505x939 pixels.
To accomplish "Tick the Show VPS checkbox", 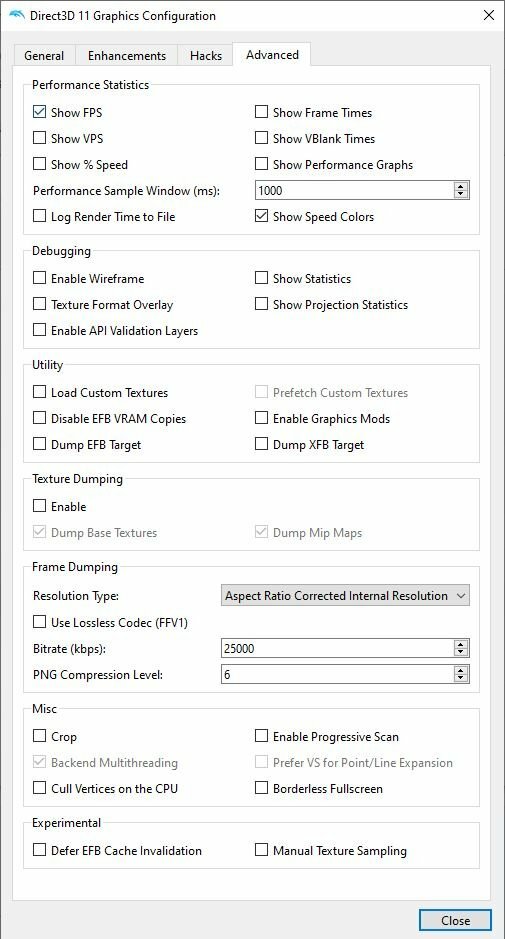I will point(40,138).
